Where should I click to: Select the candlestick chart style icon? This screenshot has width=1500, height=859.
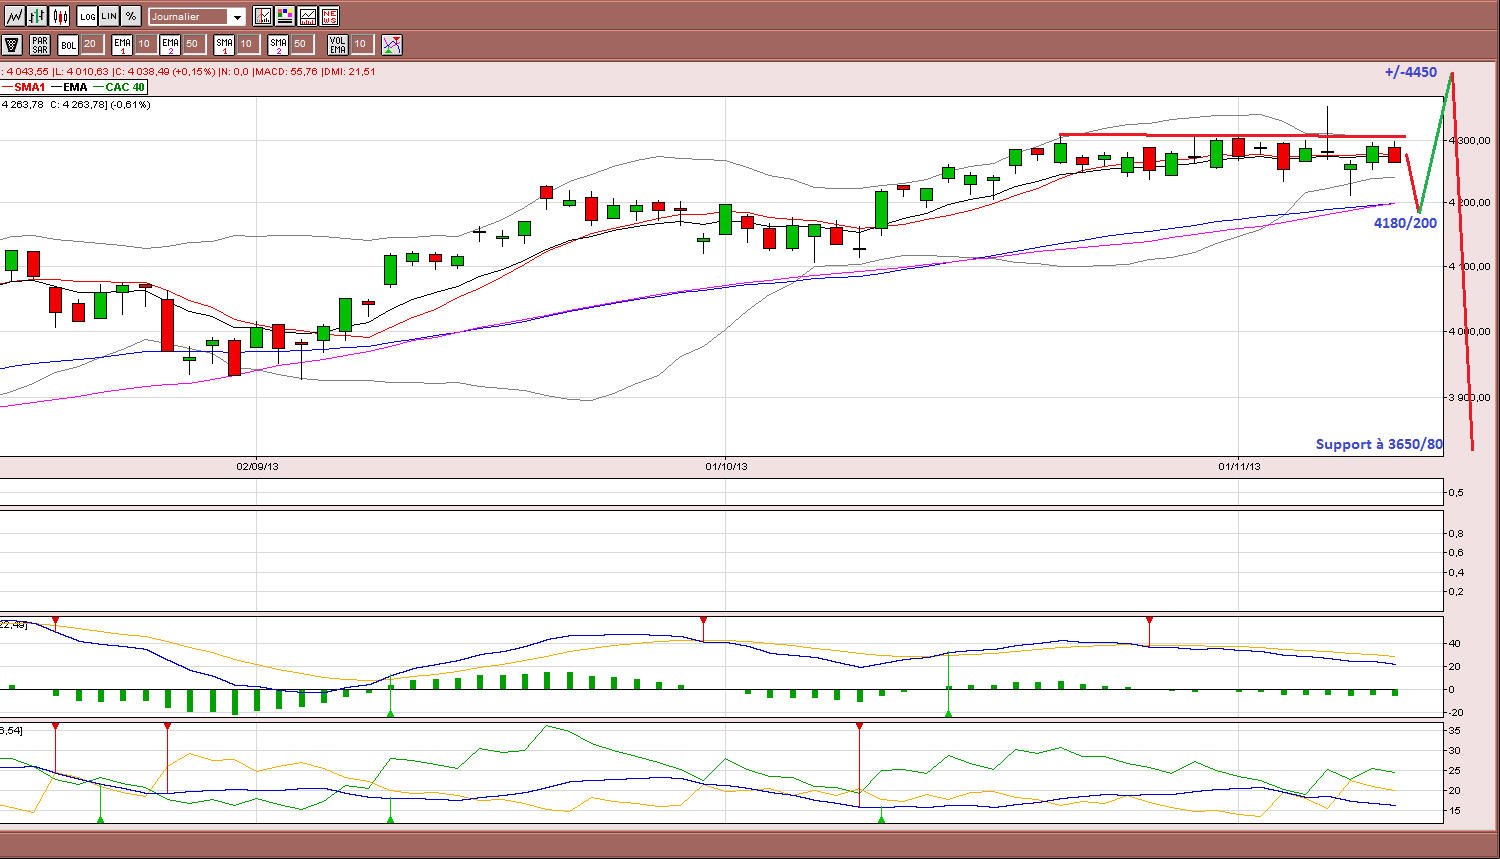60,16
